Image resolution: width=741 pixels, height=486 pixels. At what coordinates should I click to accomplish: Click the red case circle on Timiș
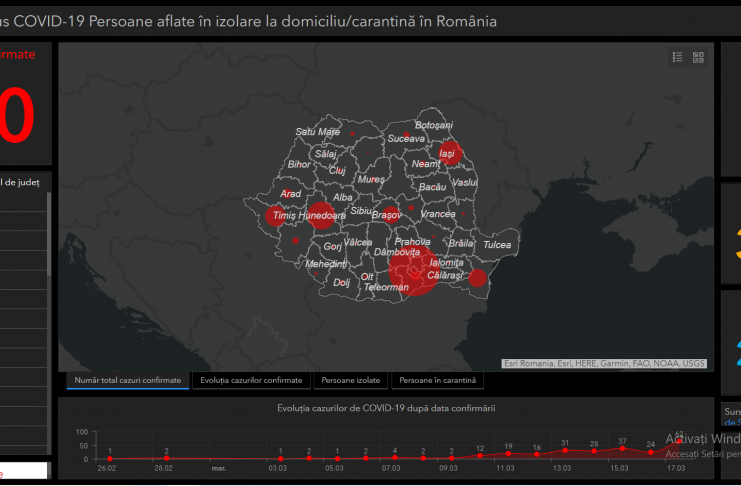pos(277,214)
